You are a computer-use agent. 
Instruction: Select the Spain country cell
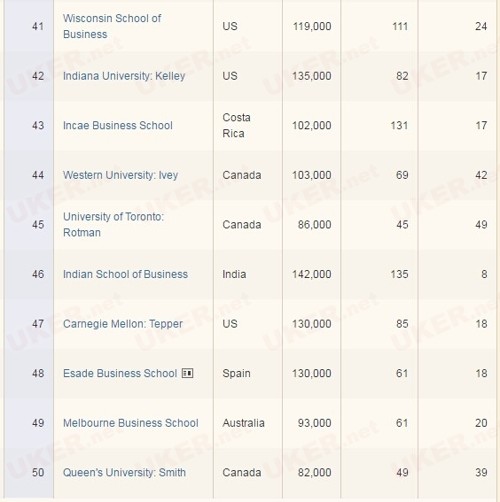coord(248,373)
